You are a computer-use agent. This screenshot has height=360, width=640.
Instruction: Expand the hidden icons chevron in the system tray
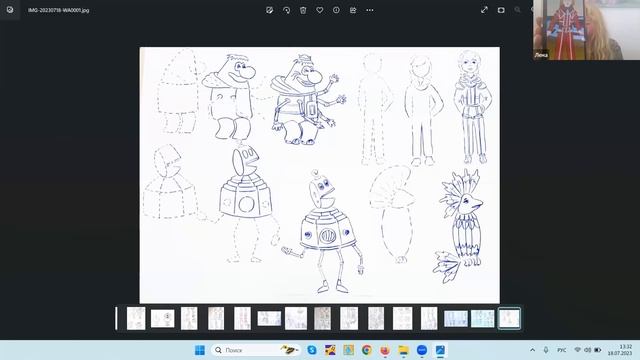click(532, 350)
